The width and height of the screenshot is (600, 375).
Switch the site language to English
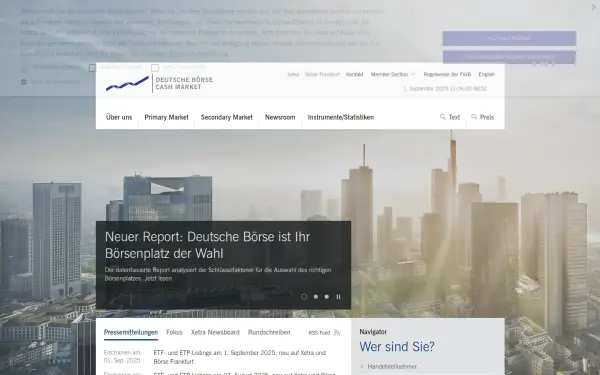coord(487,74)
